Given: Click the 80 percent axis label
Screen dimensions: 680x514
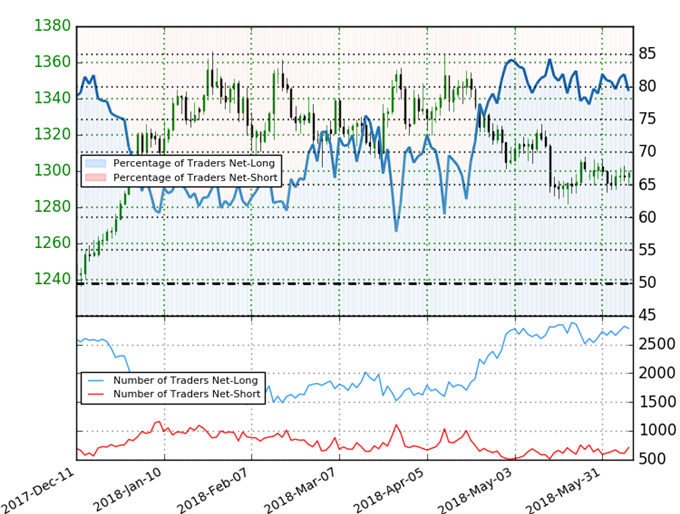Looking at the screenshot, I should coord(647,86).
